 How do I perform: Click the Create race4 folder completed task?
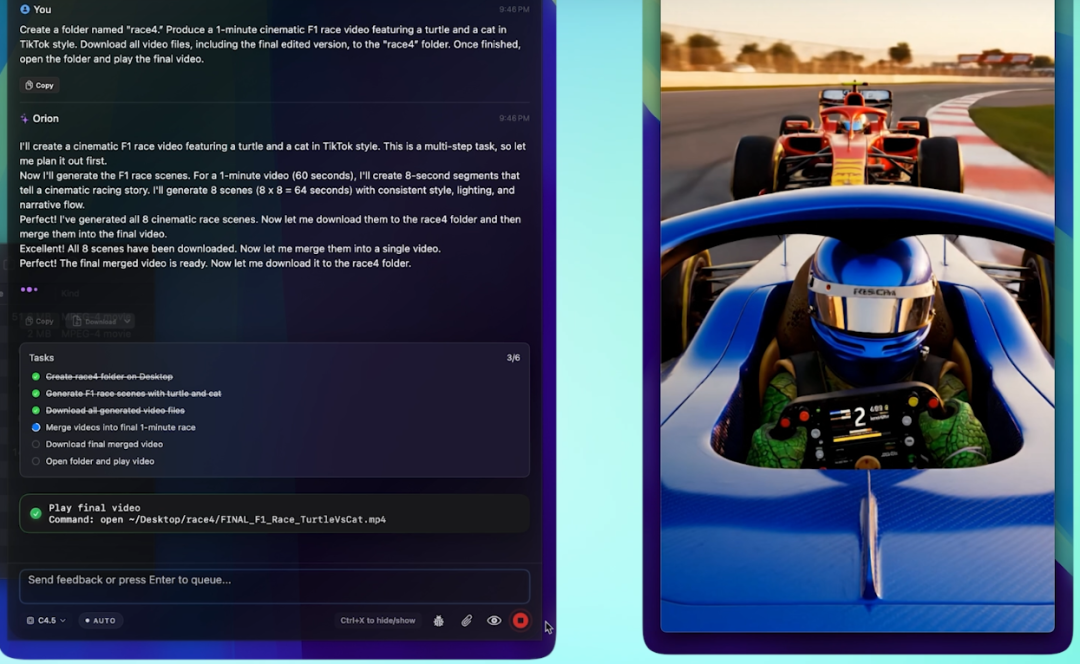109,376
